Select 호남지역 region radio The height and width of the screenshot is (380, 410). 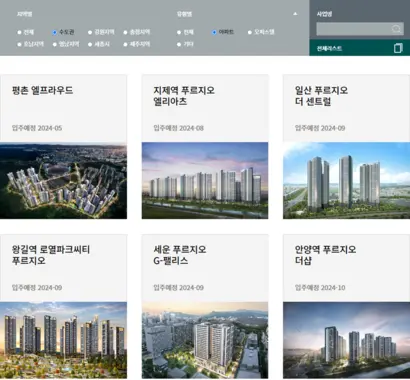(19, 44)
